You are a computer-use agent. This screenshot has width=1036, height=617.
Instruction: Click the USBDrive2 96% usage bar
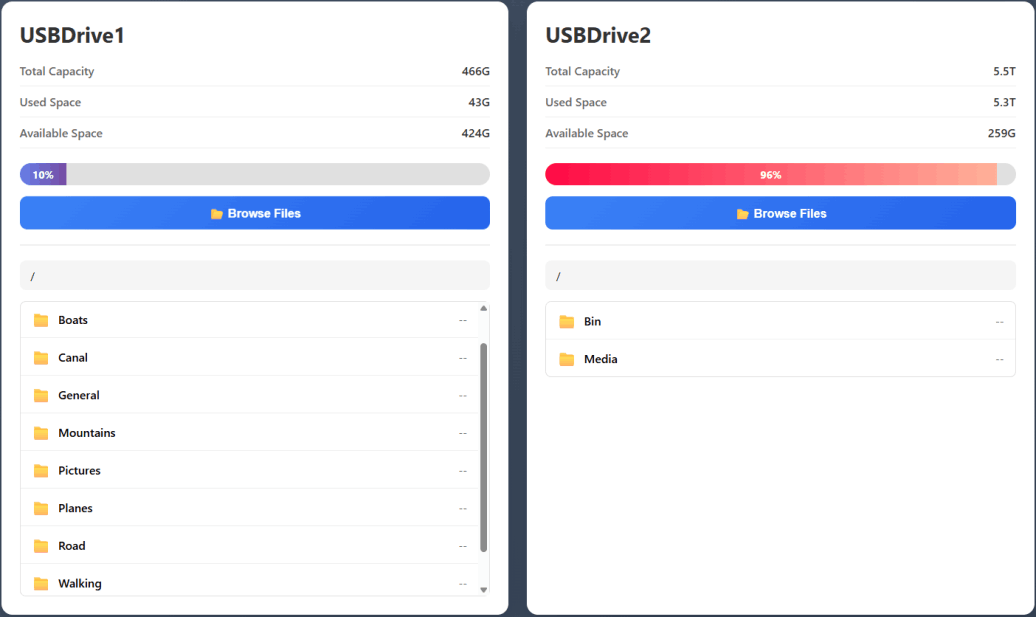(x=780, y=174)
